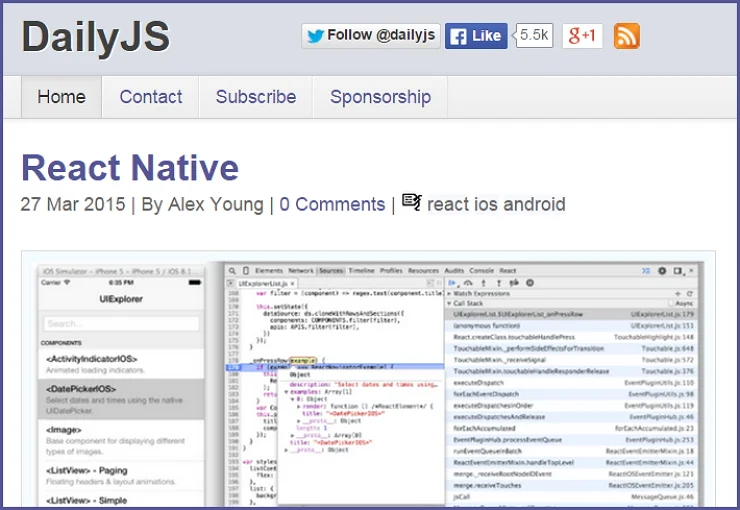Click the devtools device mode icon
740x510 pixels.
pyautogui.click(x=246, y=271)
